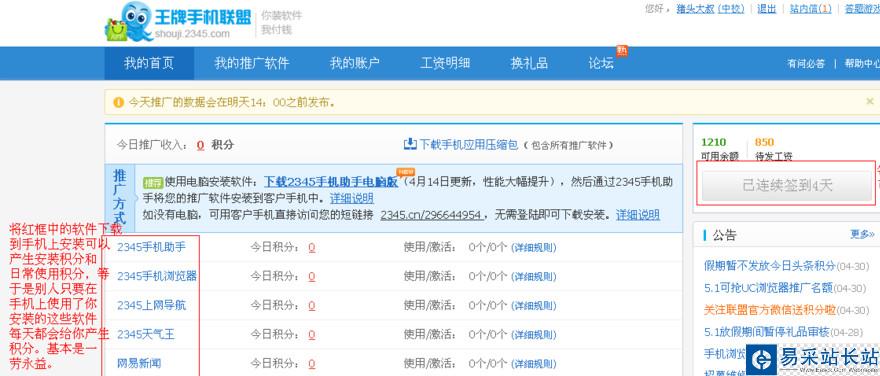Image resolution: width=880 pixels, height=376 pixels.
Task: Switch to 工资明细 tab
Action: click(445, 63)
